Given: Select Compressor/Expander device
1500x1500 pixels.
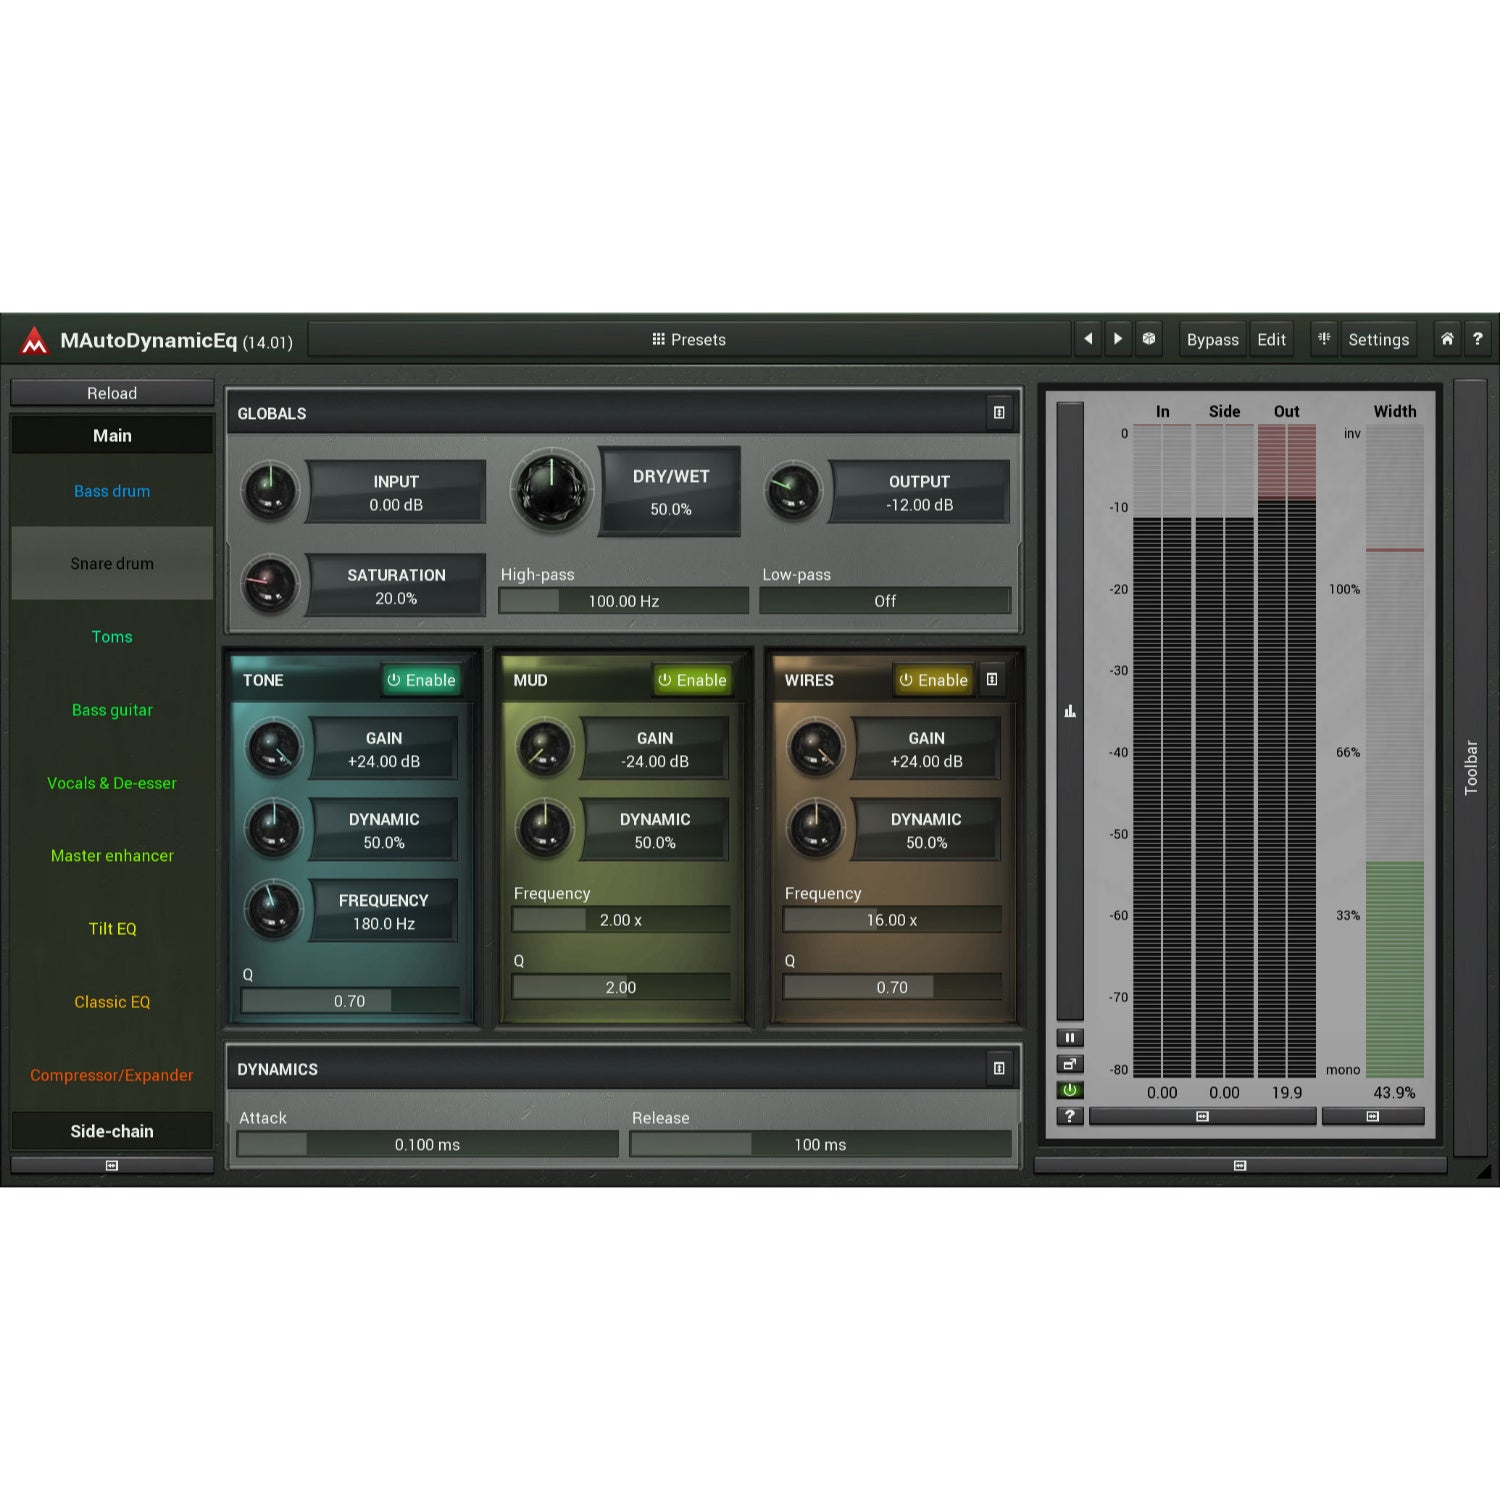Looking at the screenshot, I should 112,1075.
